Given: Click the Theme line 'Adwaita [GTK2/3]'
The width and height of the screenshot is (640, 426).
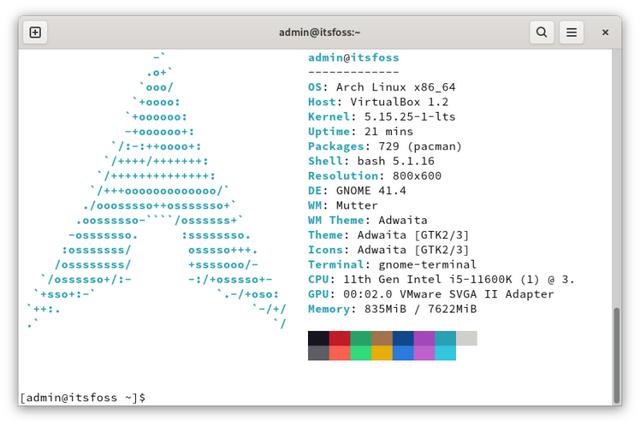Looking at the screenshot, I should pos(389,235).
